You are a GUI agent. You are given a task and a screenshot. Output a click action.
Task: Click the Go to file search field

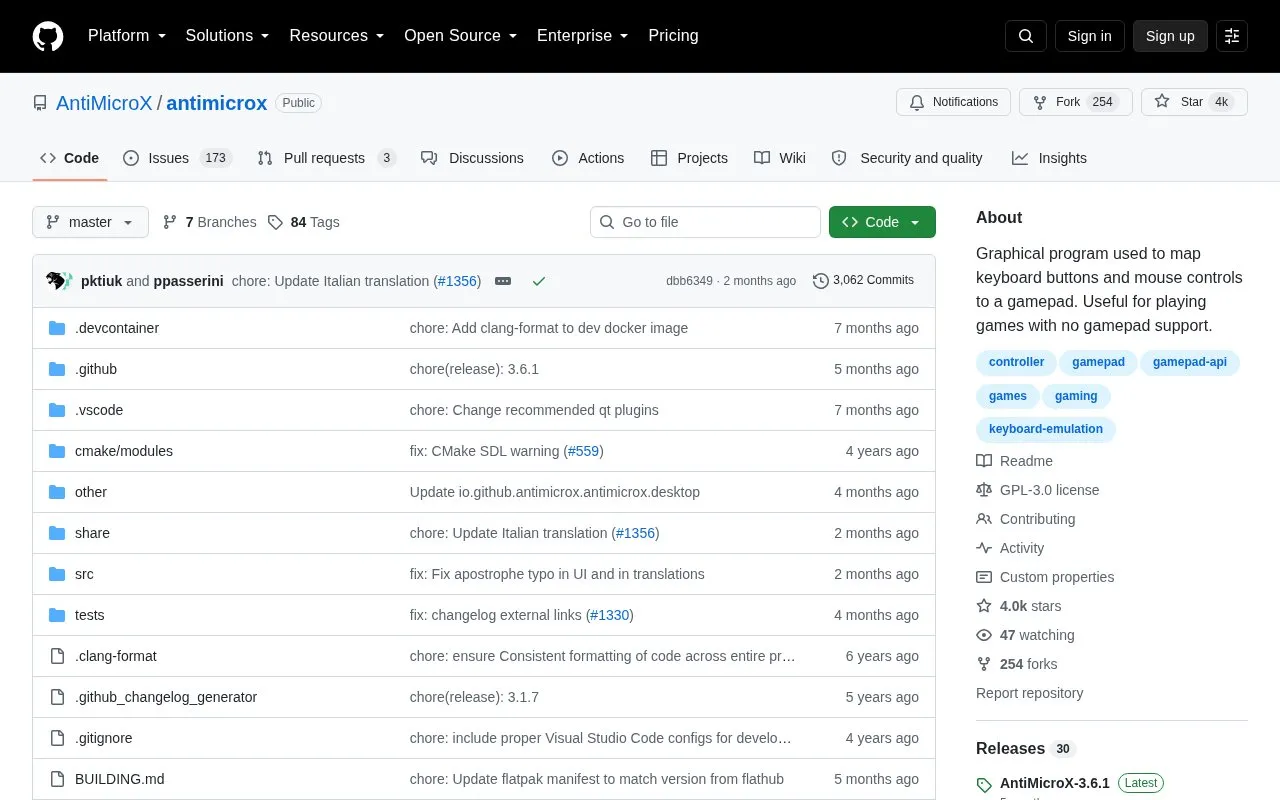[x=705, y=222]
